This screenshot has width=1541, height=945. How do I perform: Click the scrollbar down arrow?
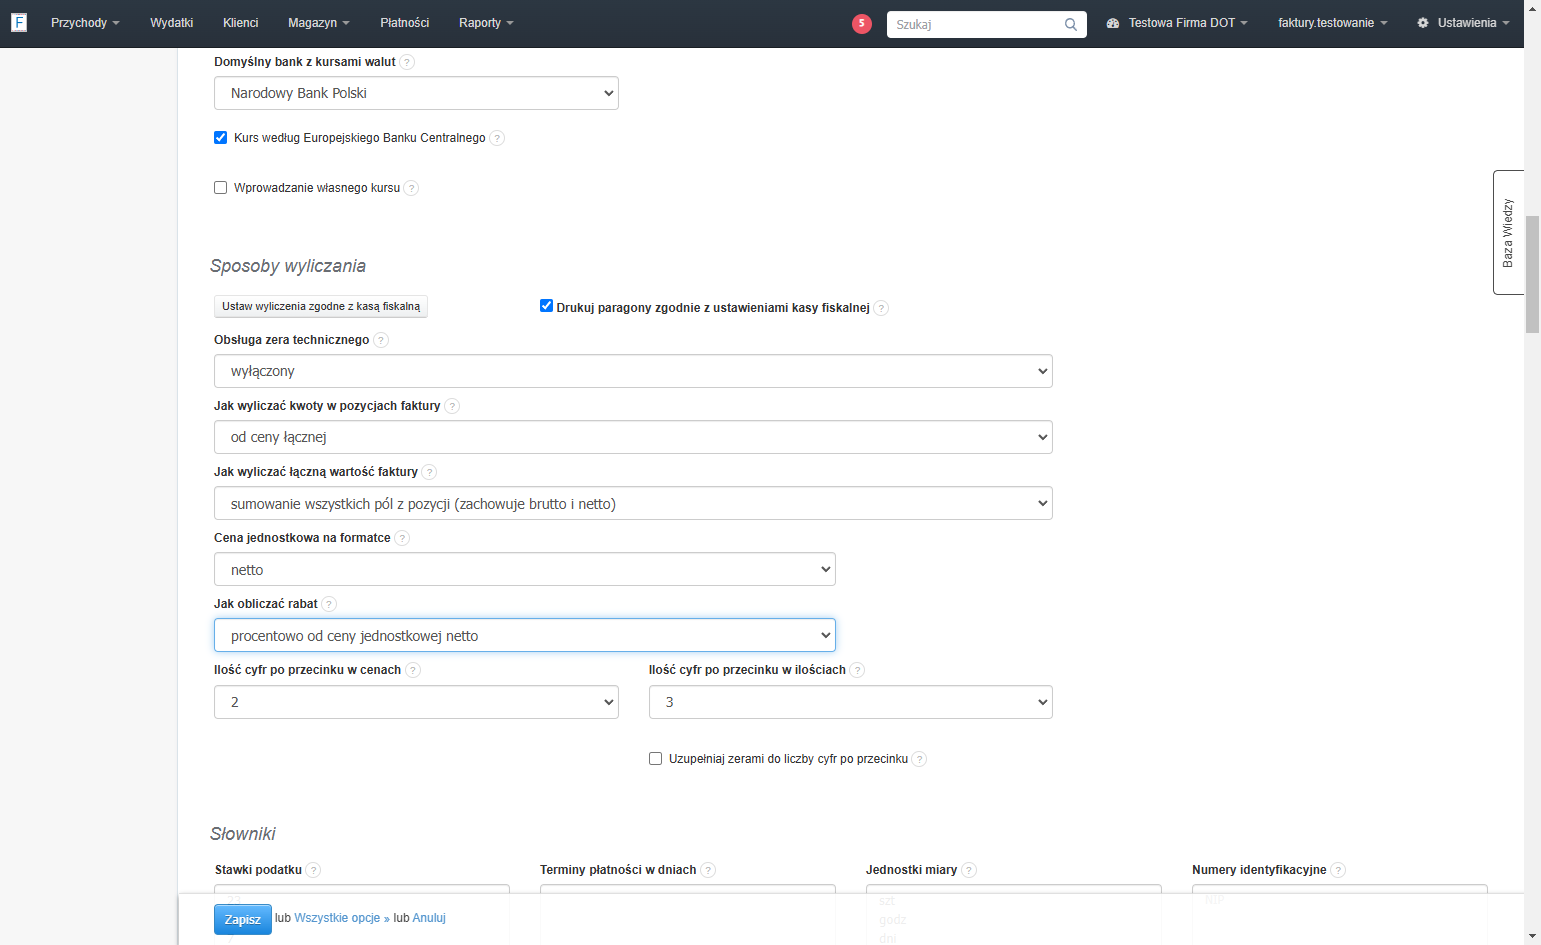point(1532,936)
